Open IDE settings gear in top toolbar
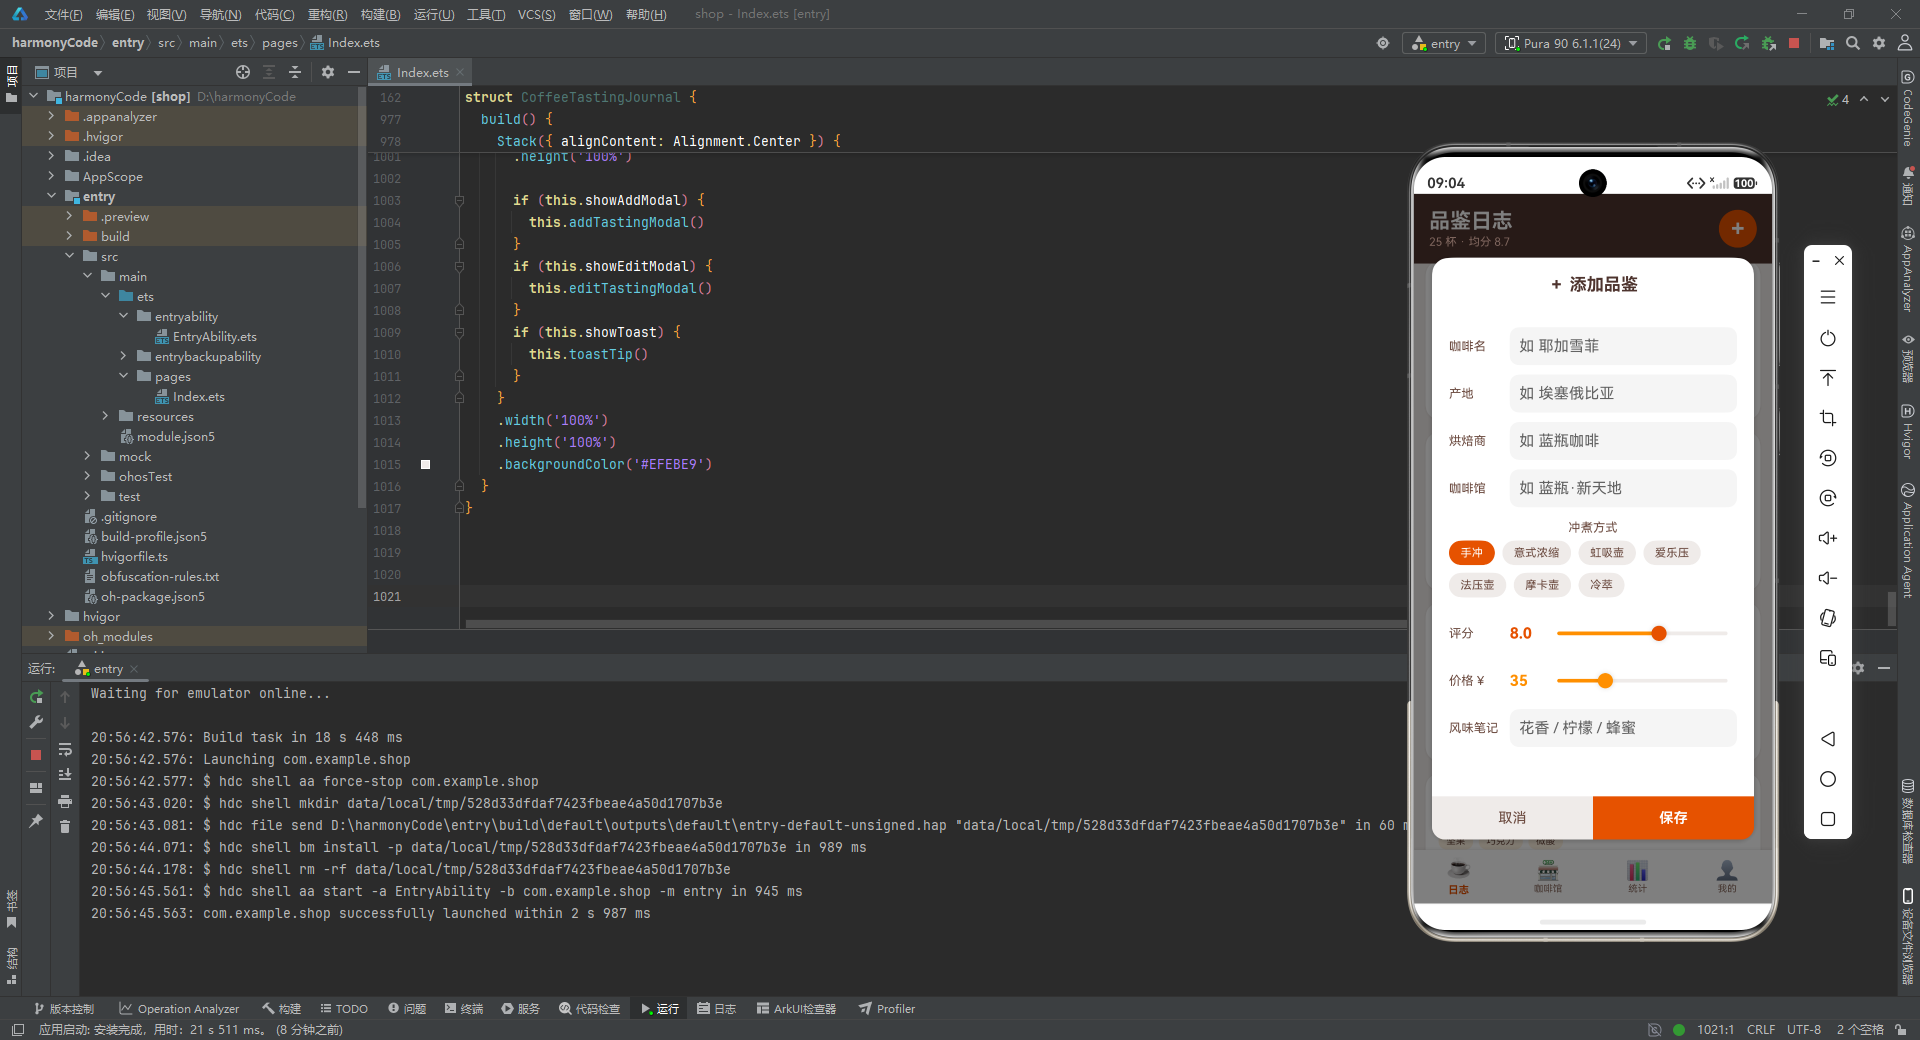Screen dimensions: 1920x1040 click(x=1879, y=43)
